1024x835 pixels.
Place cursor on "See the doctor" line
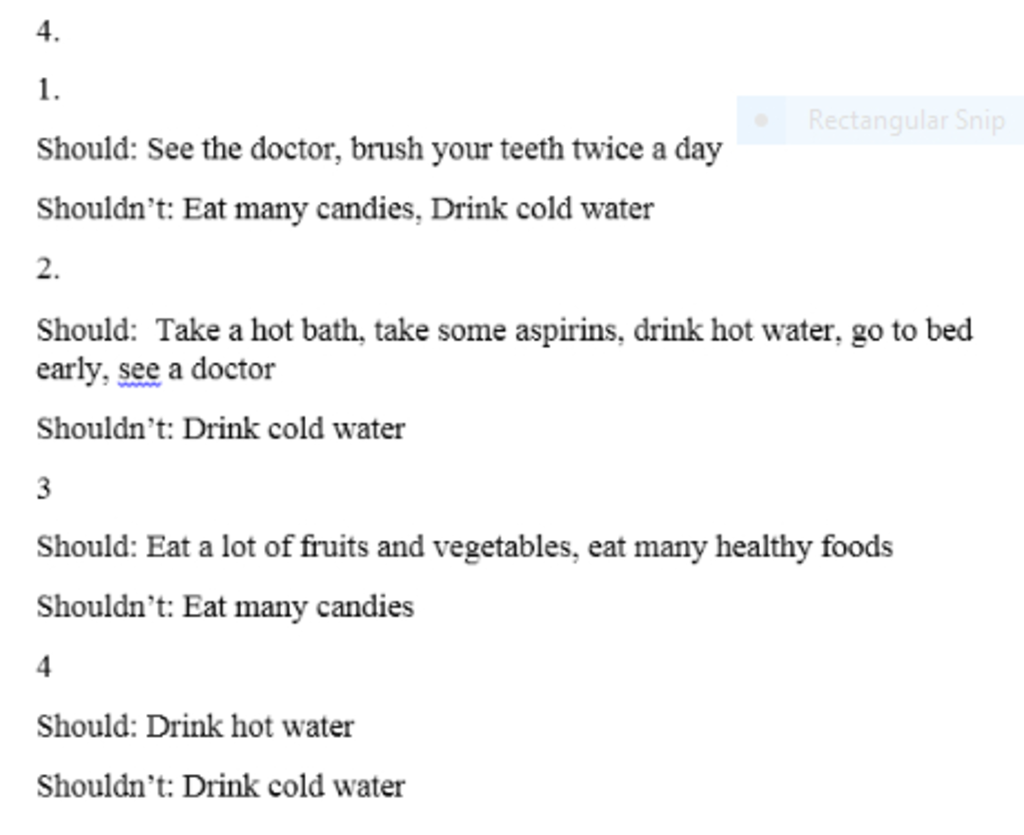click(379, 150)
